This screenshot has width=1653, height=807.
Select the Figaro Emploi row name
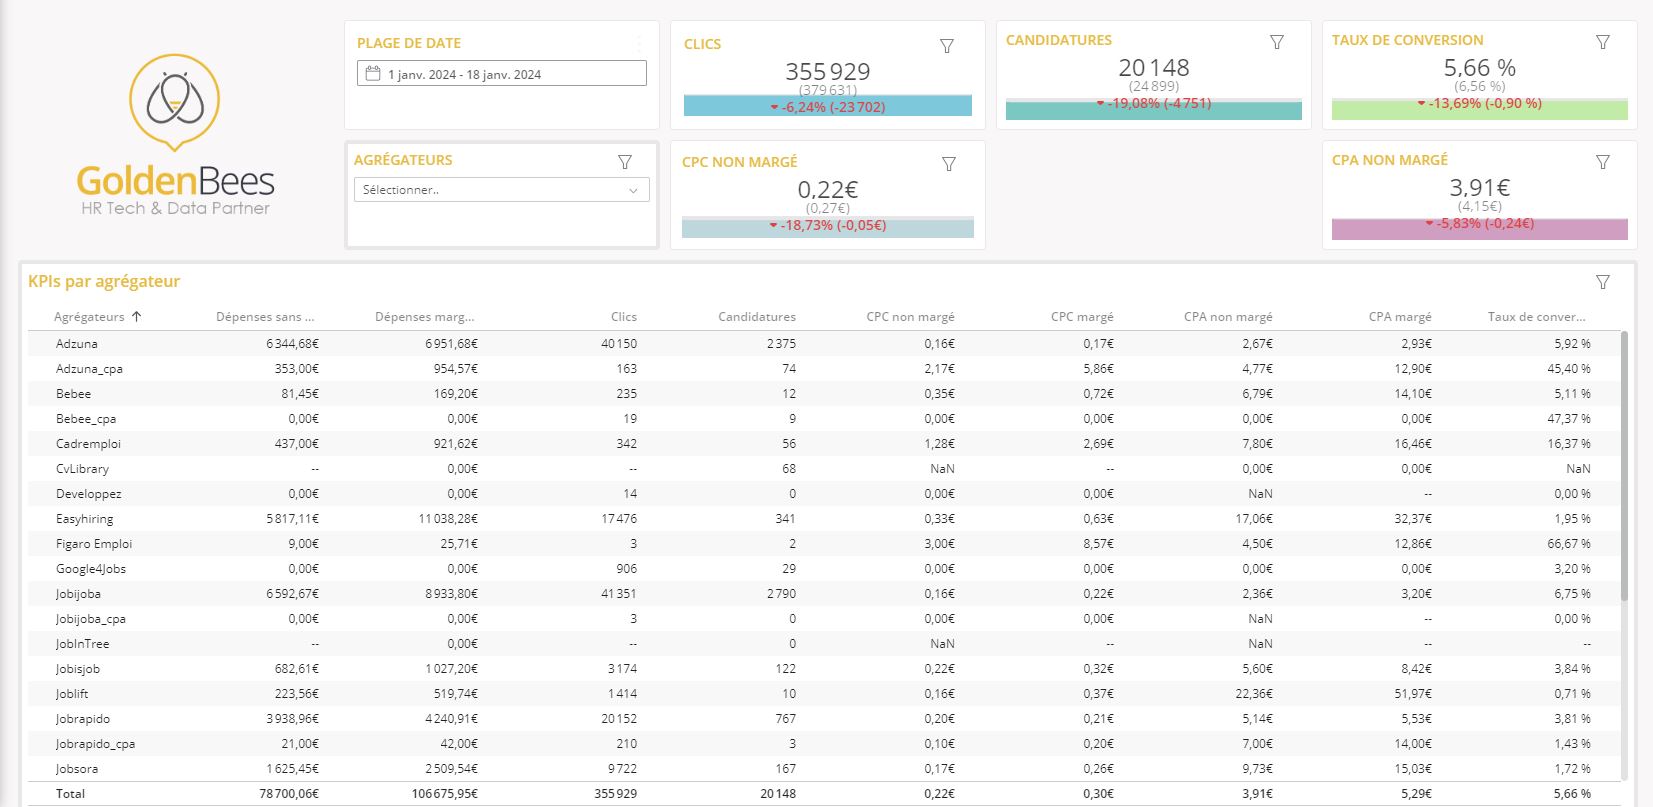pos(94,544)
